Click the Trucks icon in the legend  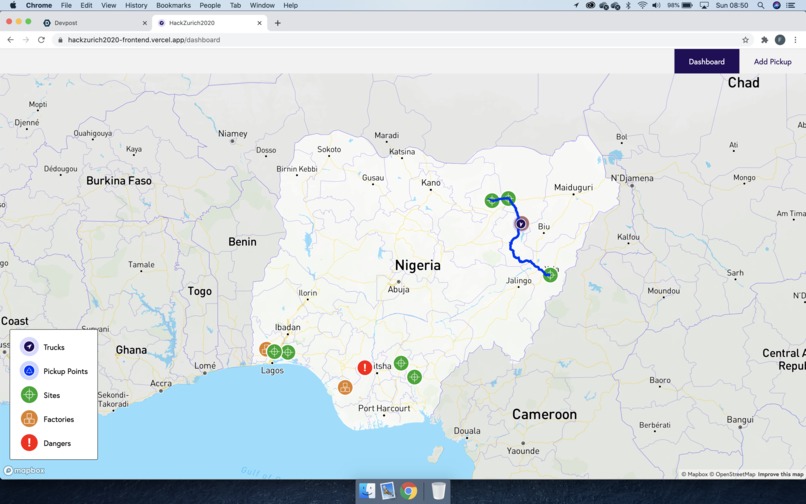(x=29, y=347)
